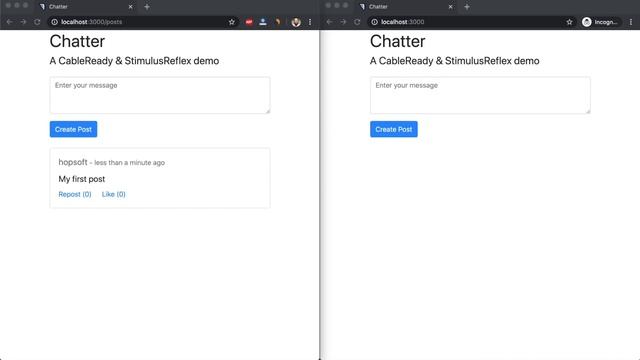640x360 pixels.
Task: Select the 'My first post' text
Action: [x=82, y=179]
